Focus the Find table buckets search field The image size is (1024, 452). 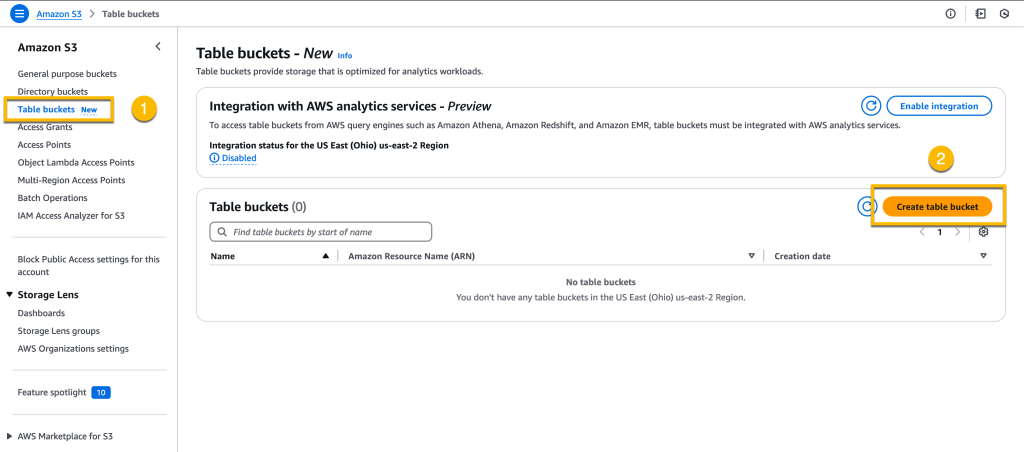pos(321,232)
